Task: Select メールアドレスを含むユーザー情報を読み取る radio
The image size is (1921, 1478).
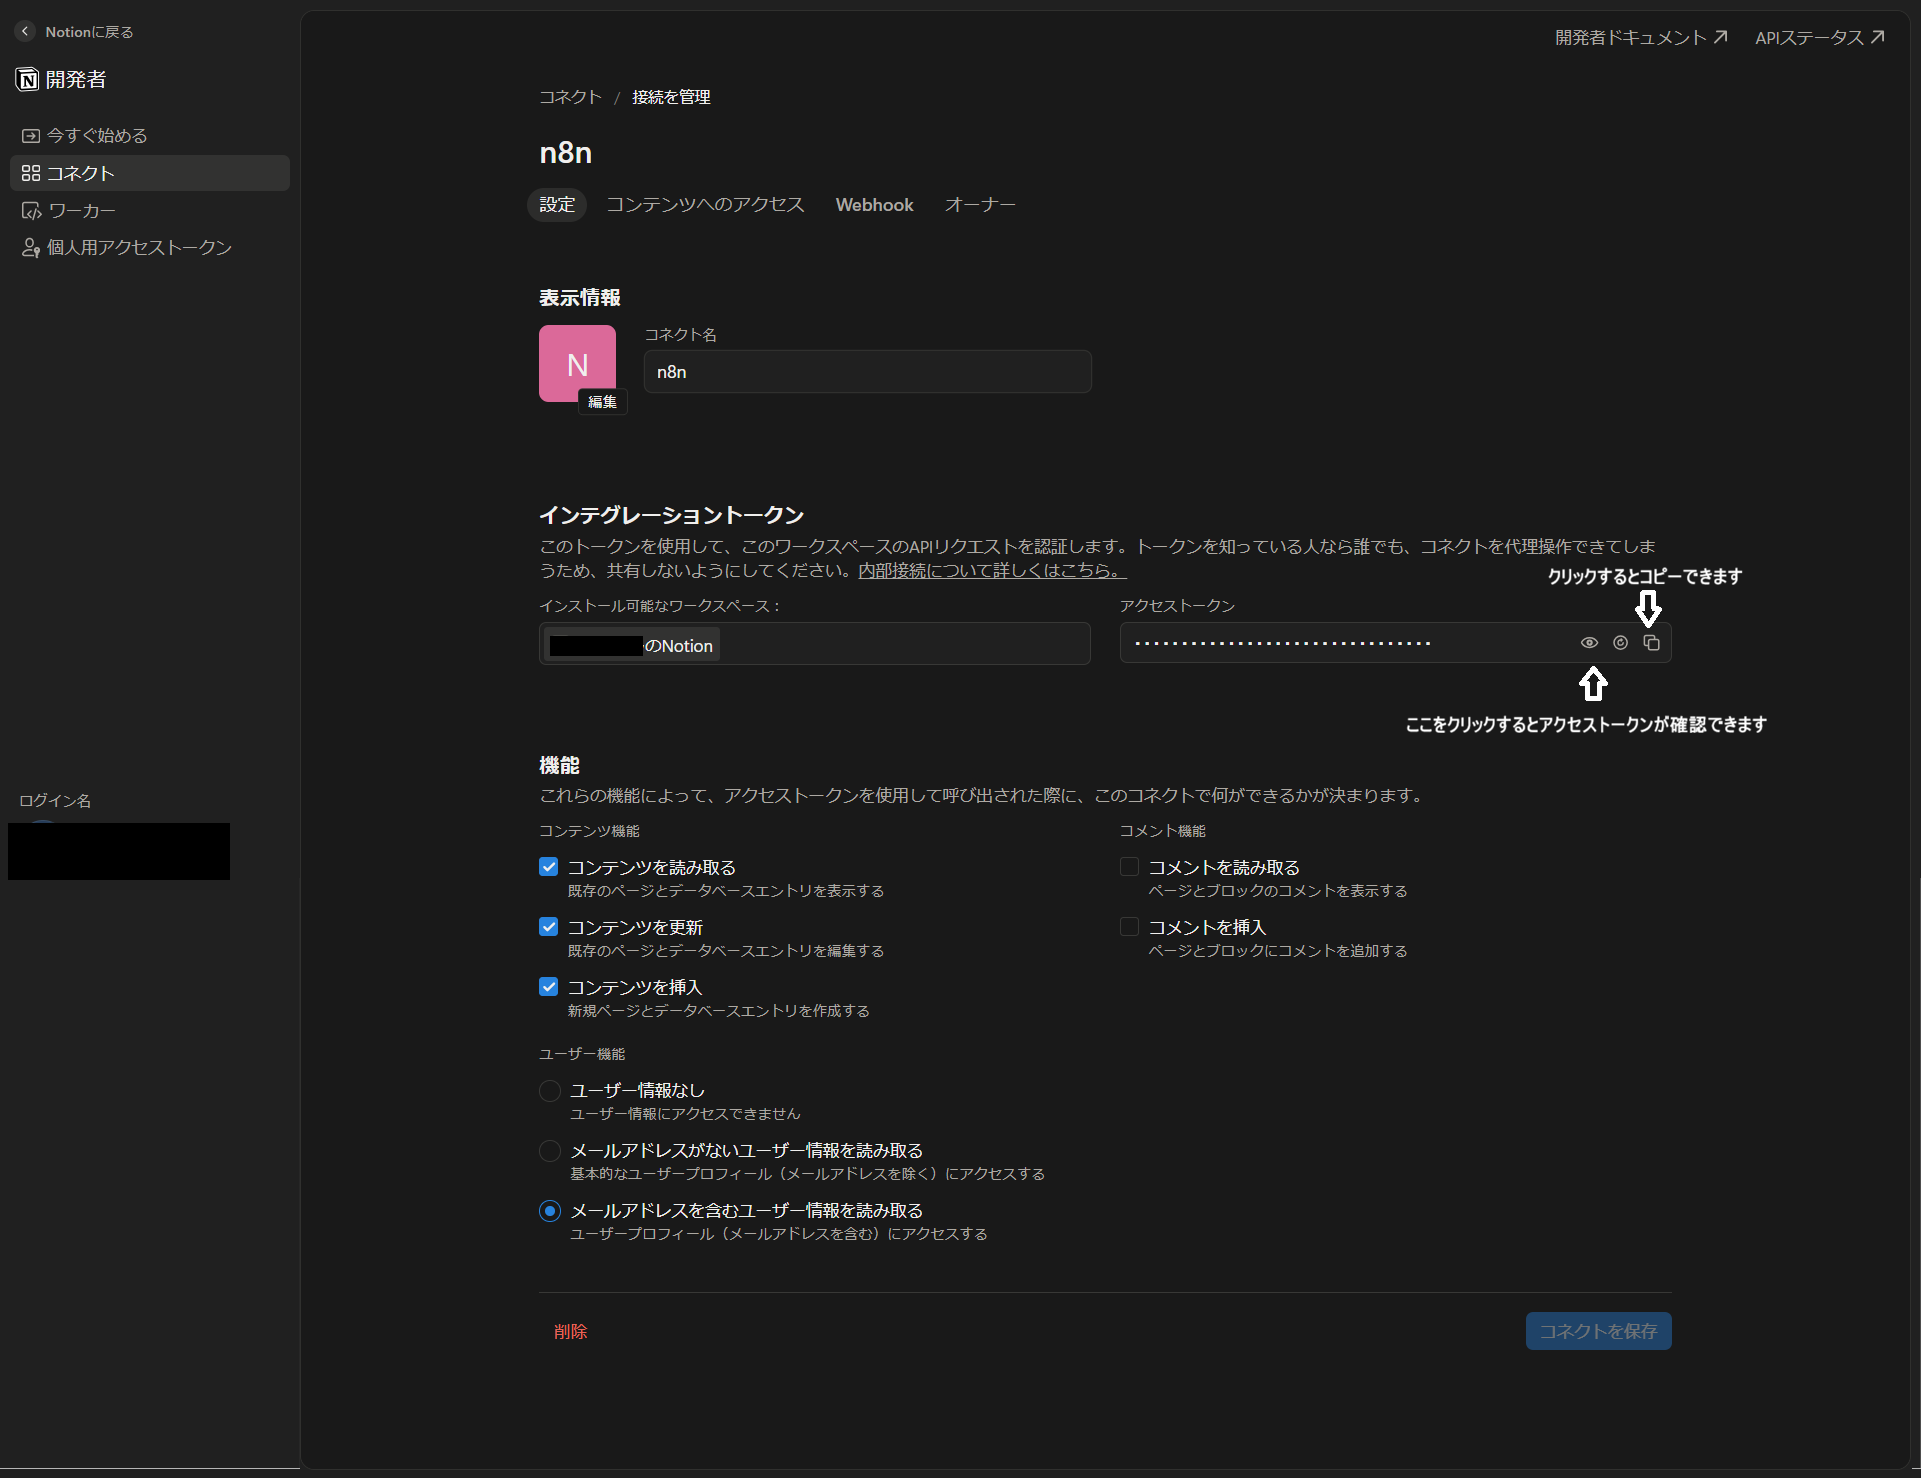Action: pos(550,1211)
